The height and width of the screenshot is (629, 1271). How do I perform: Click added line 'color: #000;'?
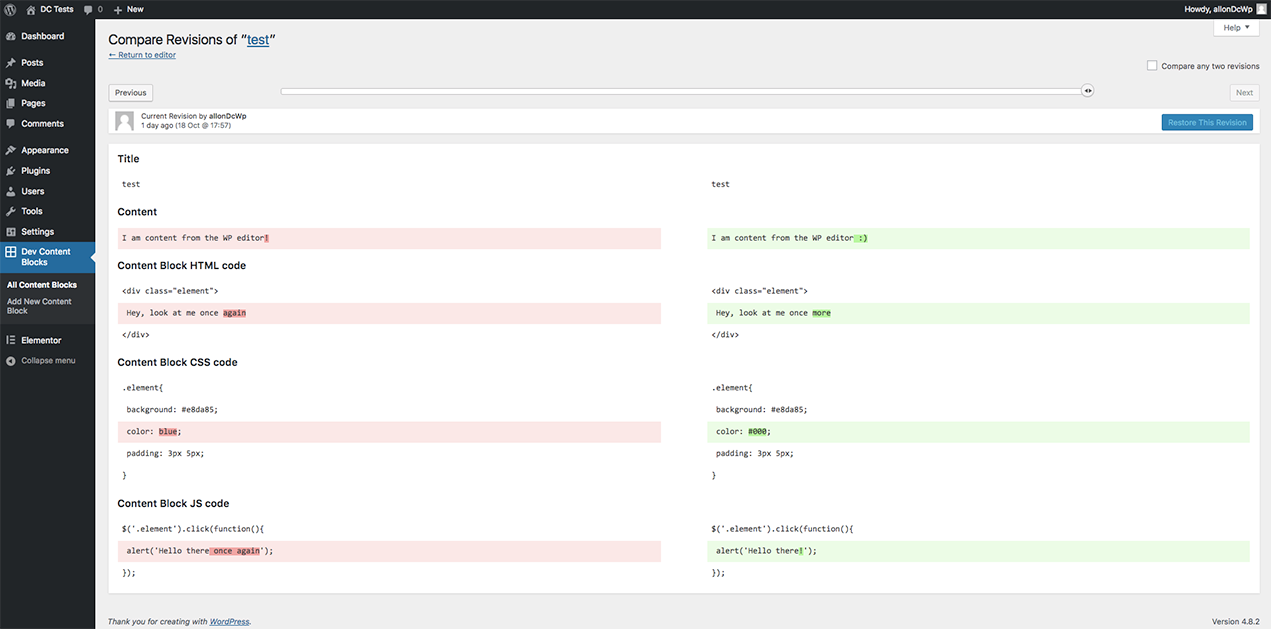(x=978, y=432)
